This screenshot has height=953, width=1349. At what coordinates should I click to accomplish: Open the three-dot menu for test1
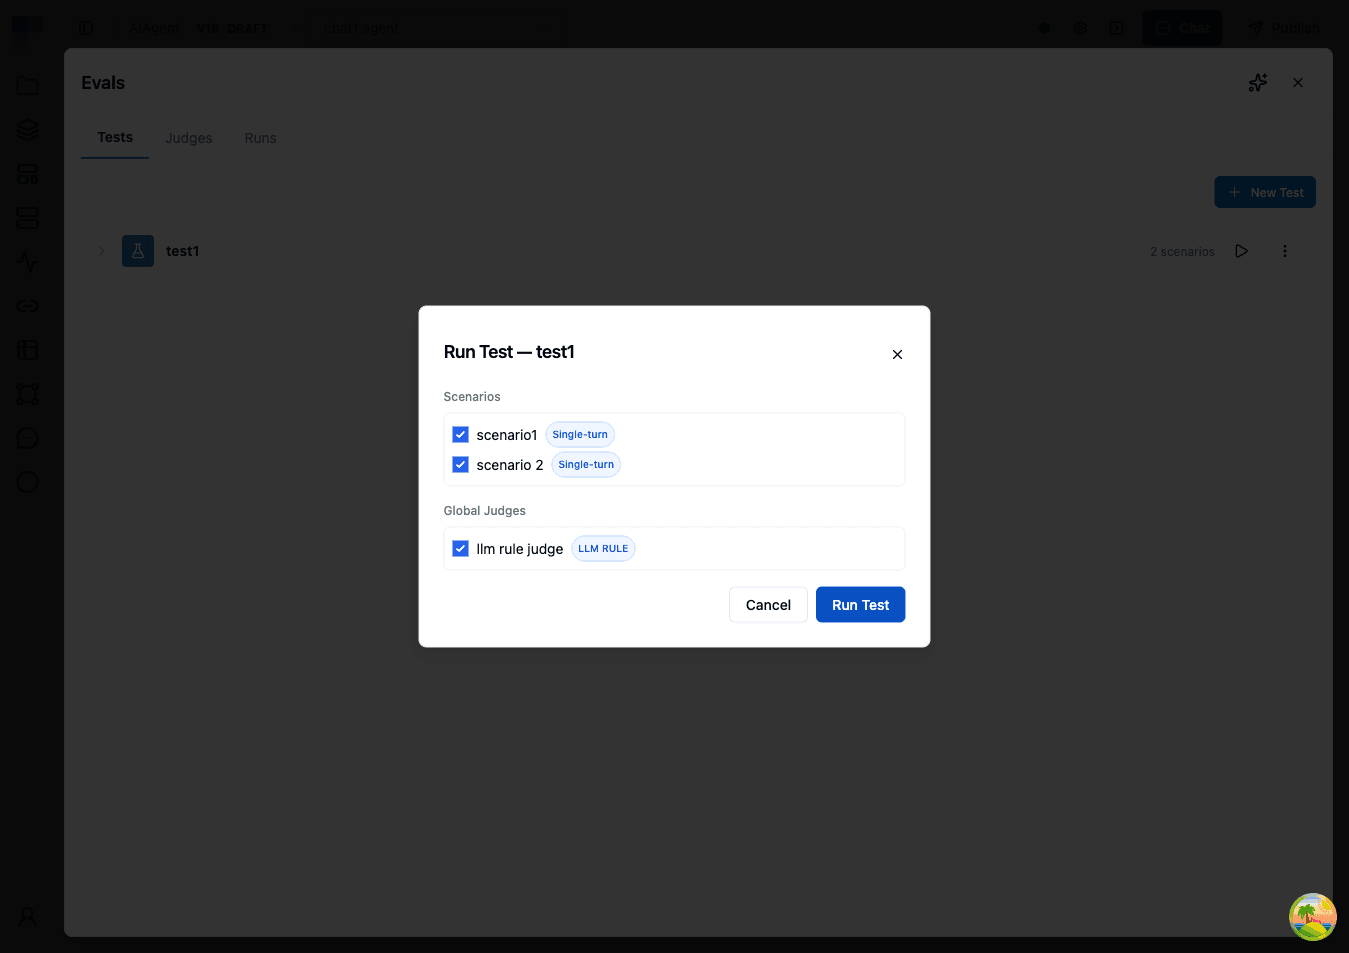click(x=1284, y=251)
